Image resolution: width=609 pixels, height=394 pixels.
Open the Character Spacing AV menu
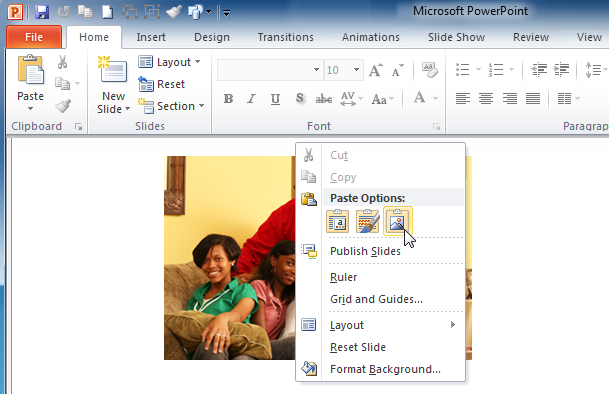(x=351, y=99)
